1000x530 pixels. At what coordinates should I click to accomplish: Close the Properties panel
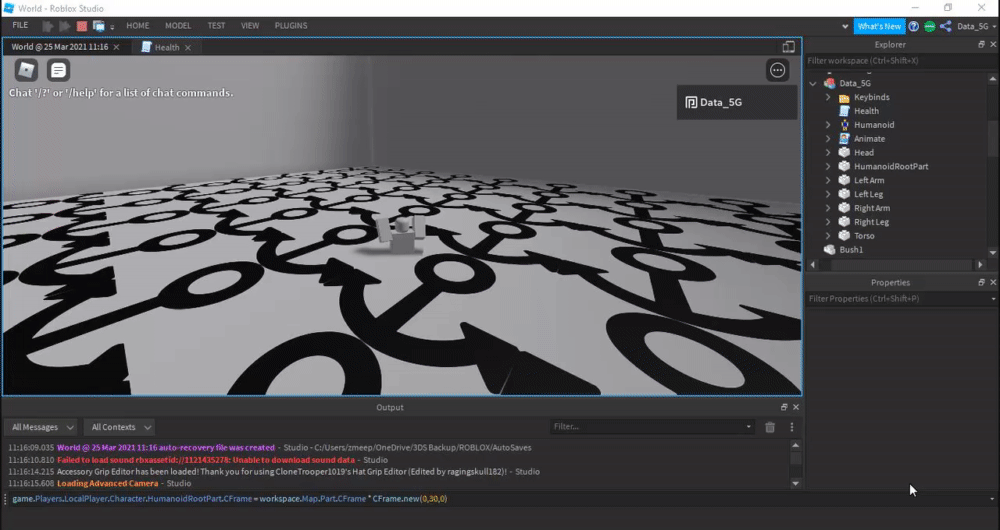coord(993,282)
